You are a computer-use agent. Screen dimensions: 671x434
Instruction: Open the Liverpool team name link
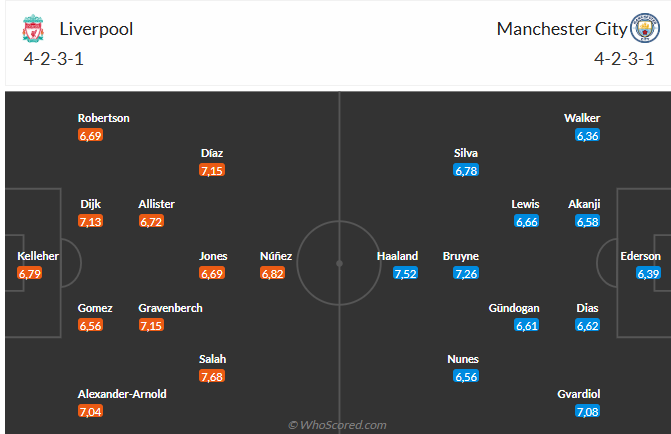click(x=96, y=29)
